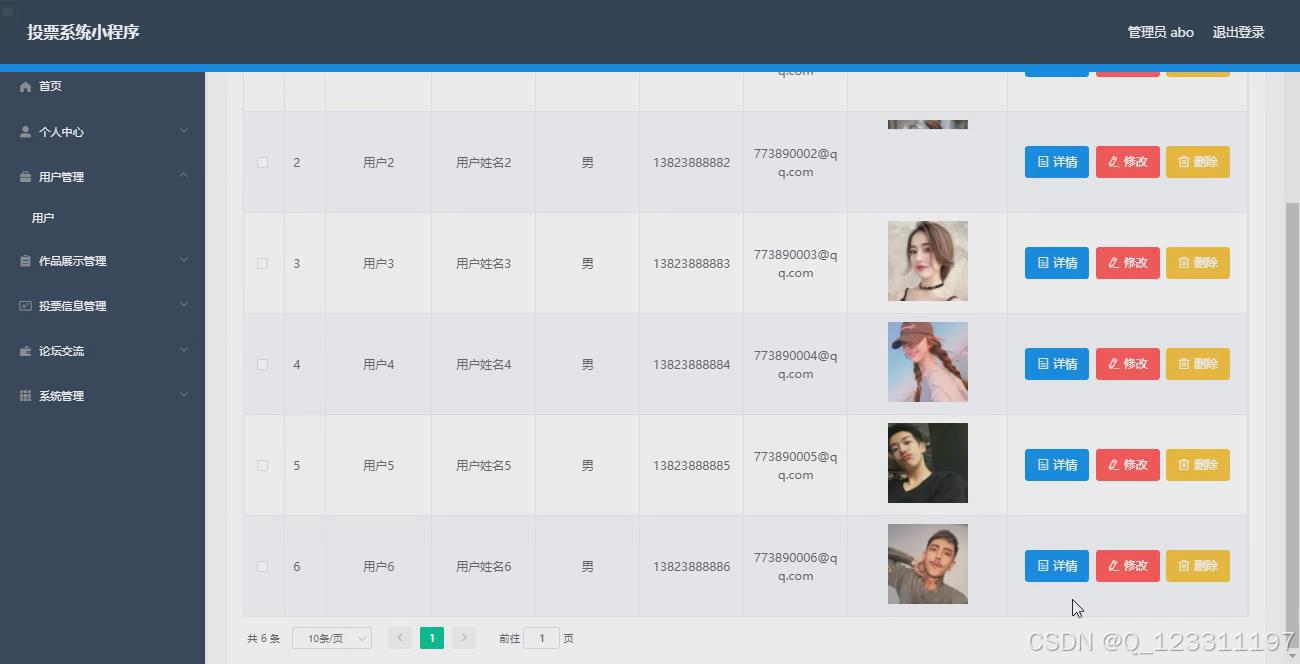This screenshot has width=1300, height=664.
Task: Collapse the 用户管理 chevron
Action: tap(184, 176)
